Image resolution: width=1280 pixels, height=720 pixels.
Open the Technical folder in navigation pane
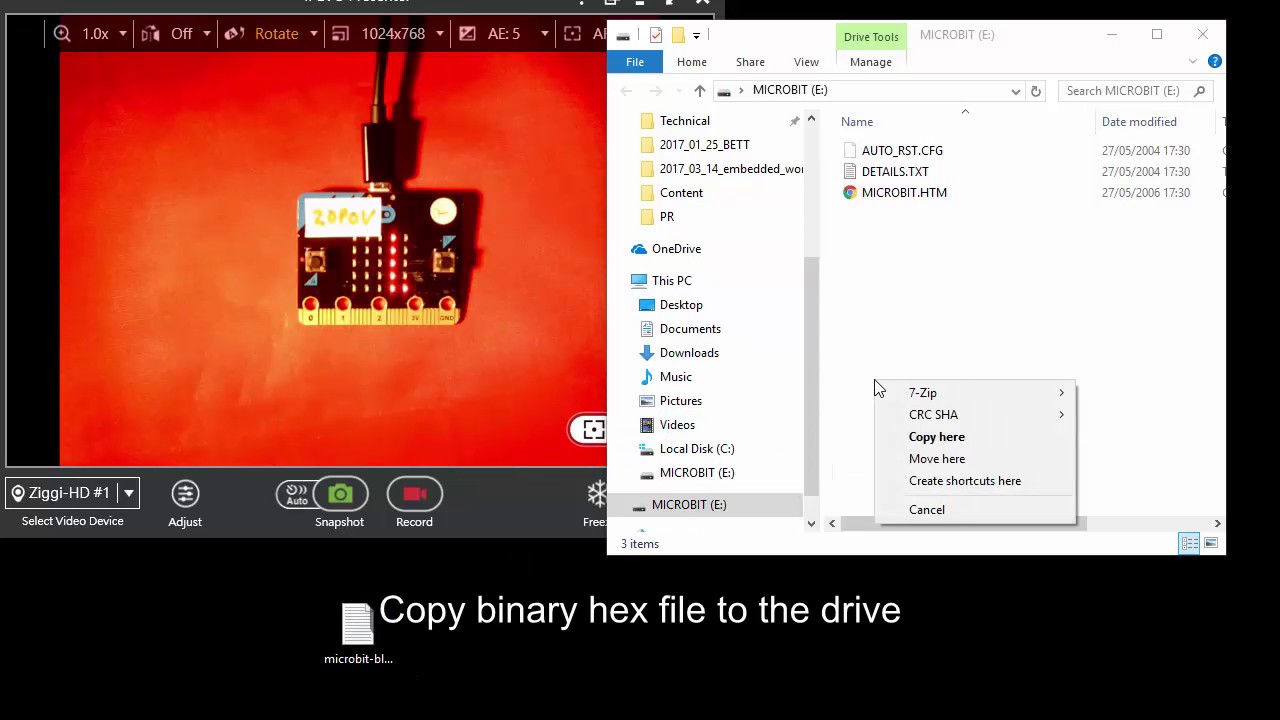pyautogui.click(x=684, y=121)
